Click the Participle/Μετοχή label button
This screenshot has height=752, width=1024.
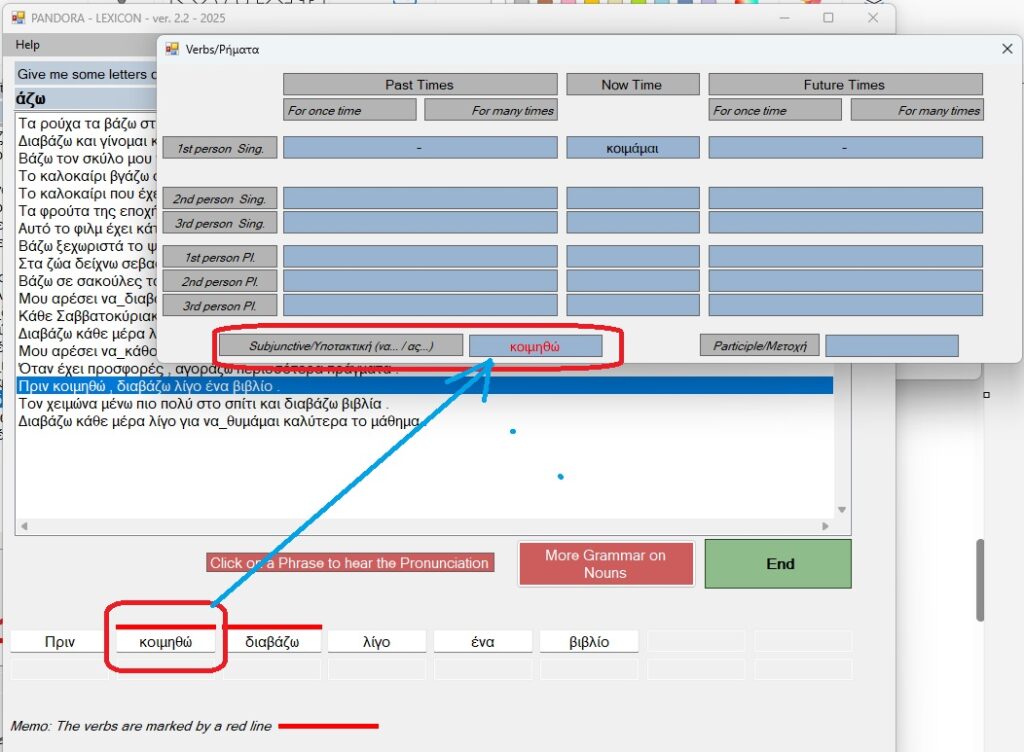click(760, 346)
